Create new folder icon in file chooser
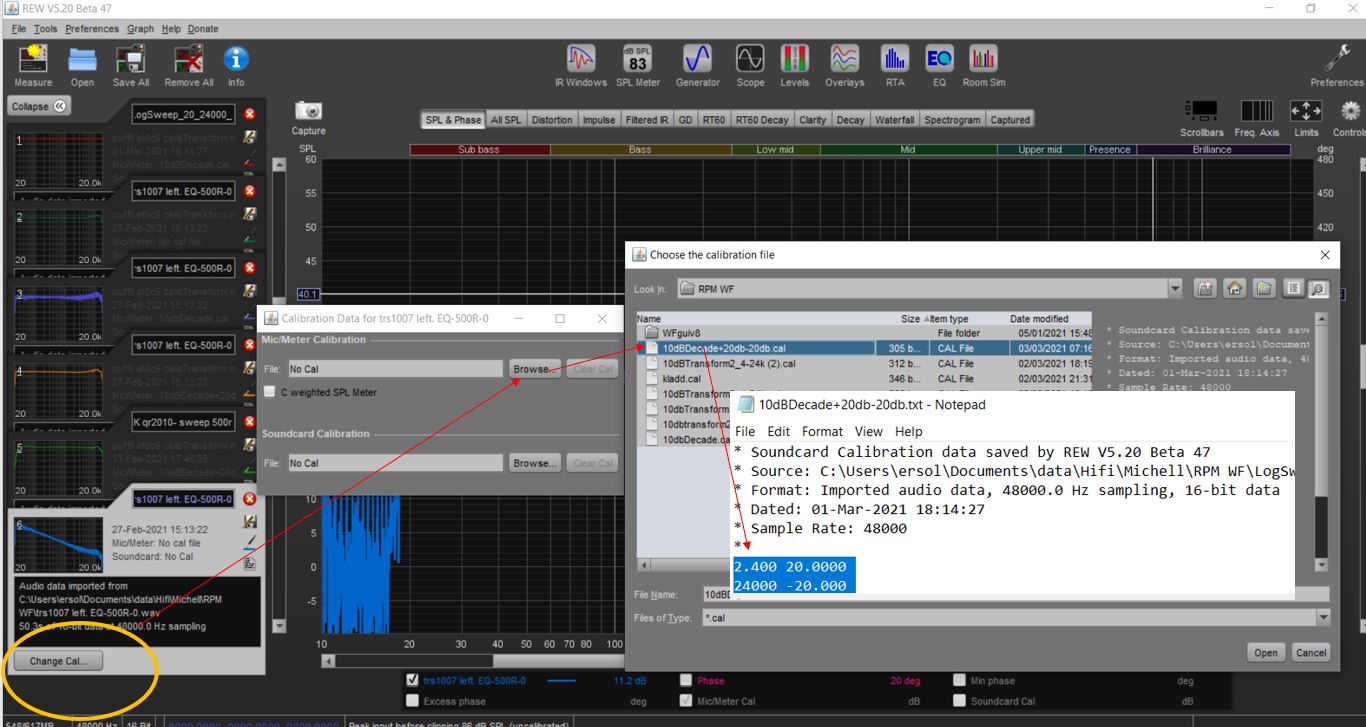 (1264, 288)
